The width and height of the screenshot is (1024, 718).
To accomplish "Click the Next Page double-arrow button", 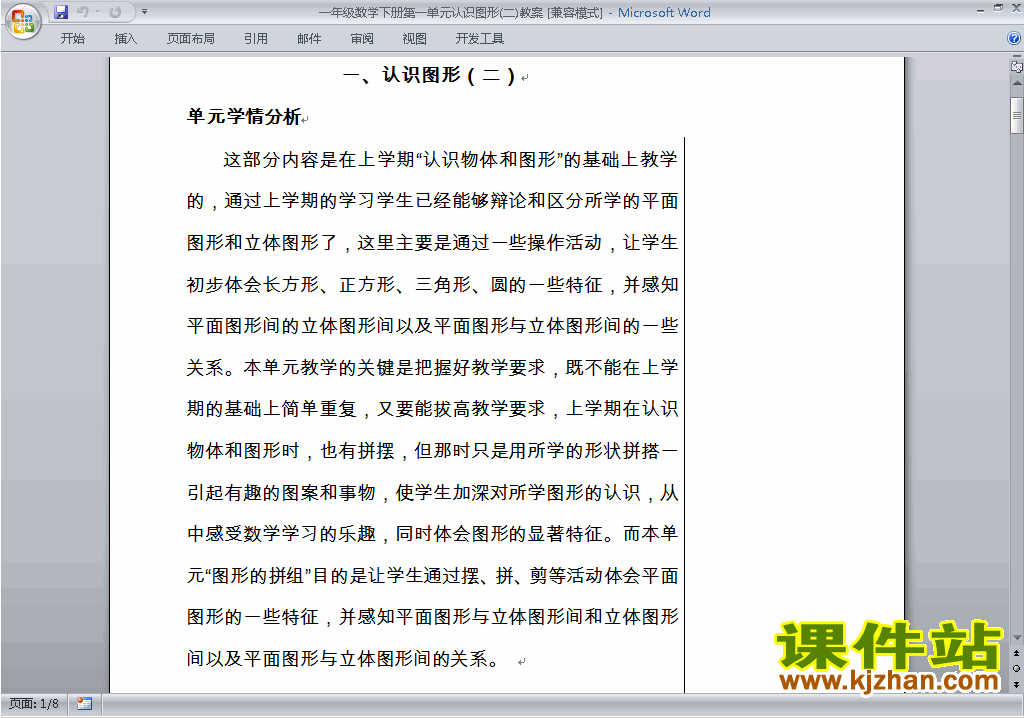I will (x=1017, y=684).
